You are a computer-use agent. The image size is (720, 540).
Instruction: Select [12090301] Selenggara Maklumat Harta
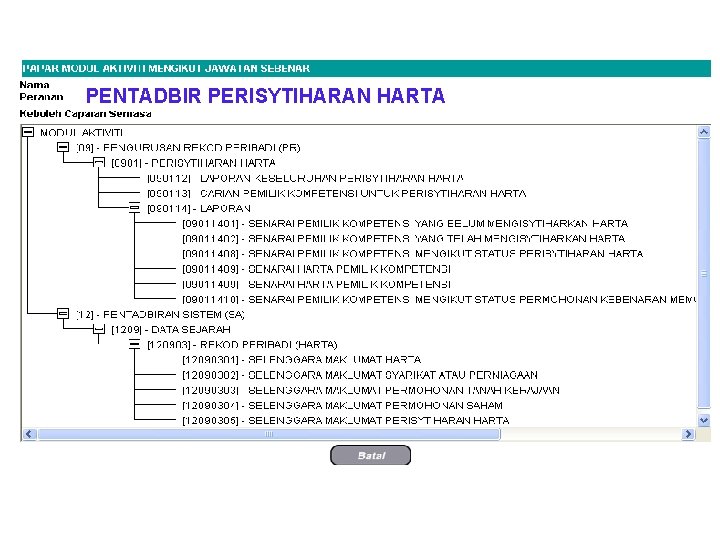click(x=302, y=360)
